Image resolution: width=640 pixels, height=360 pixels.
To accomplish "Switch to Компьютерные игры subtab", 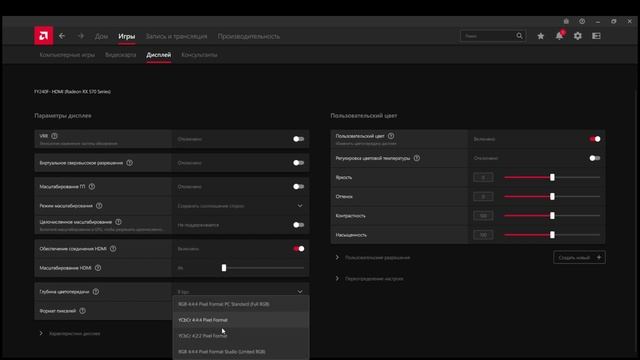I will (x=67, y=55).
